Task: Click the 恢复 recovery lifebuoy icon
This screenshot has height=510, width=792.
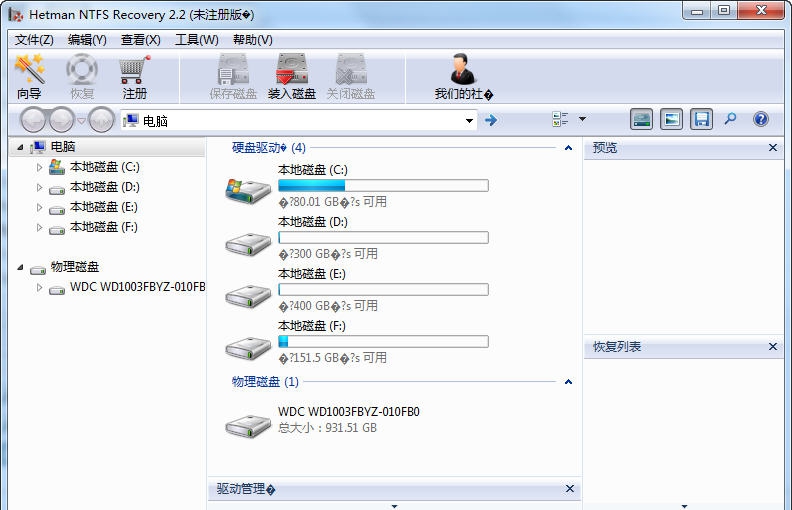Action: pyautogui.click(x=82, y=69)
